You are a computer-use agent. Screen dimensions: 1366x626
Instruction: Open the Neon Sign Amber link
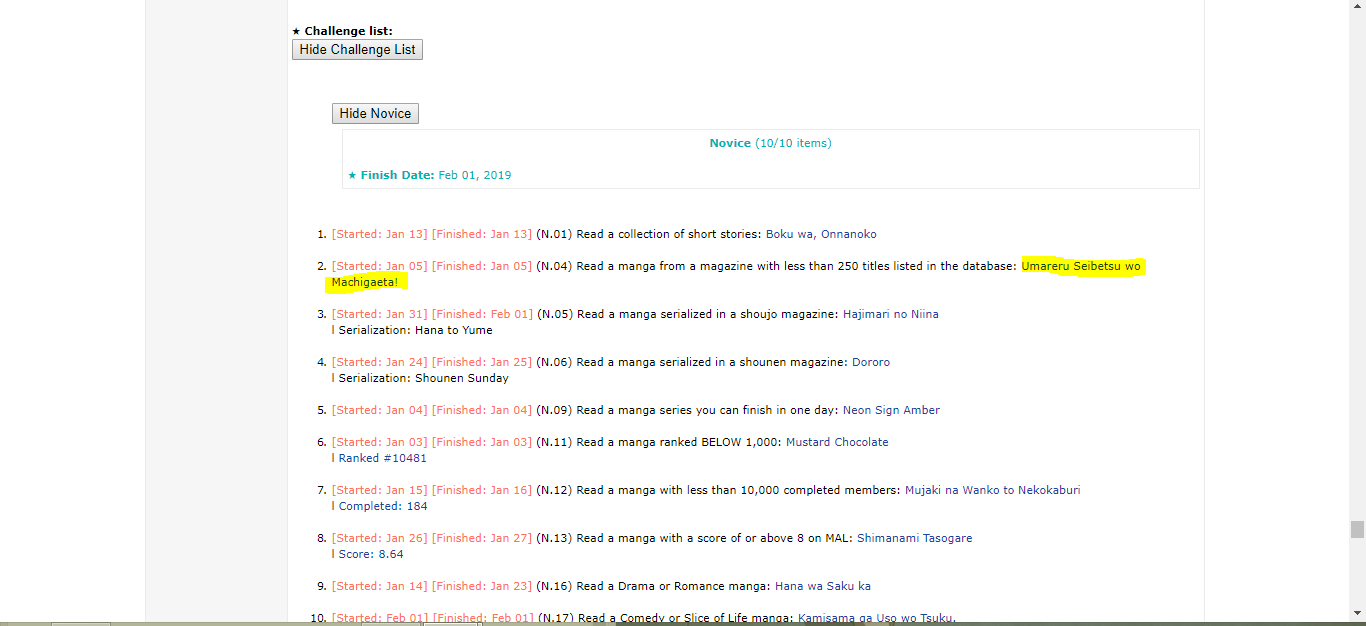click(890, 410)
